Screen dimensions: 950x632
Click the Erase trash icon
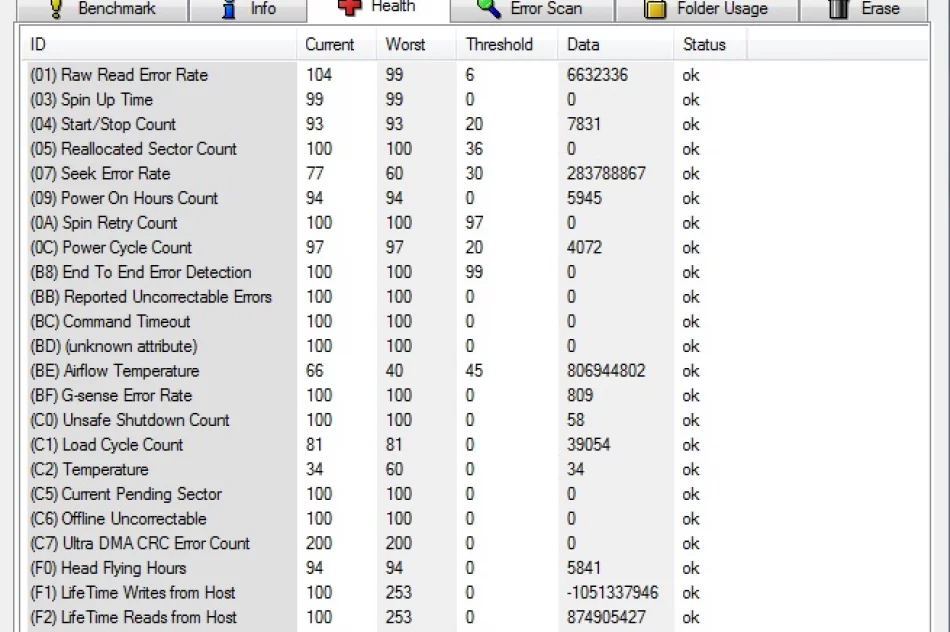coord(836,8)
